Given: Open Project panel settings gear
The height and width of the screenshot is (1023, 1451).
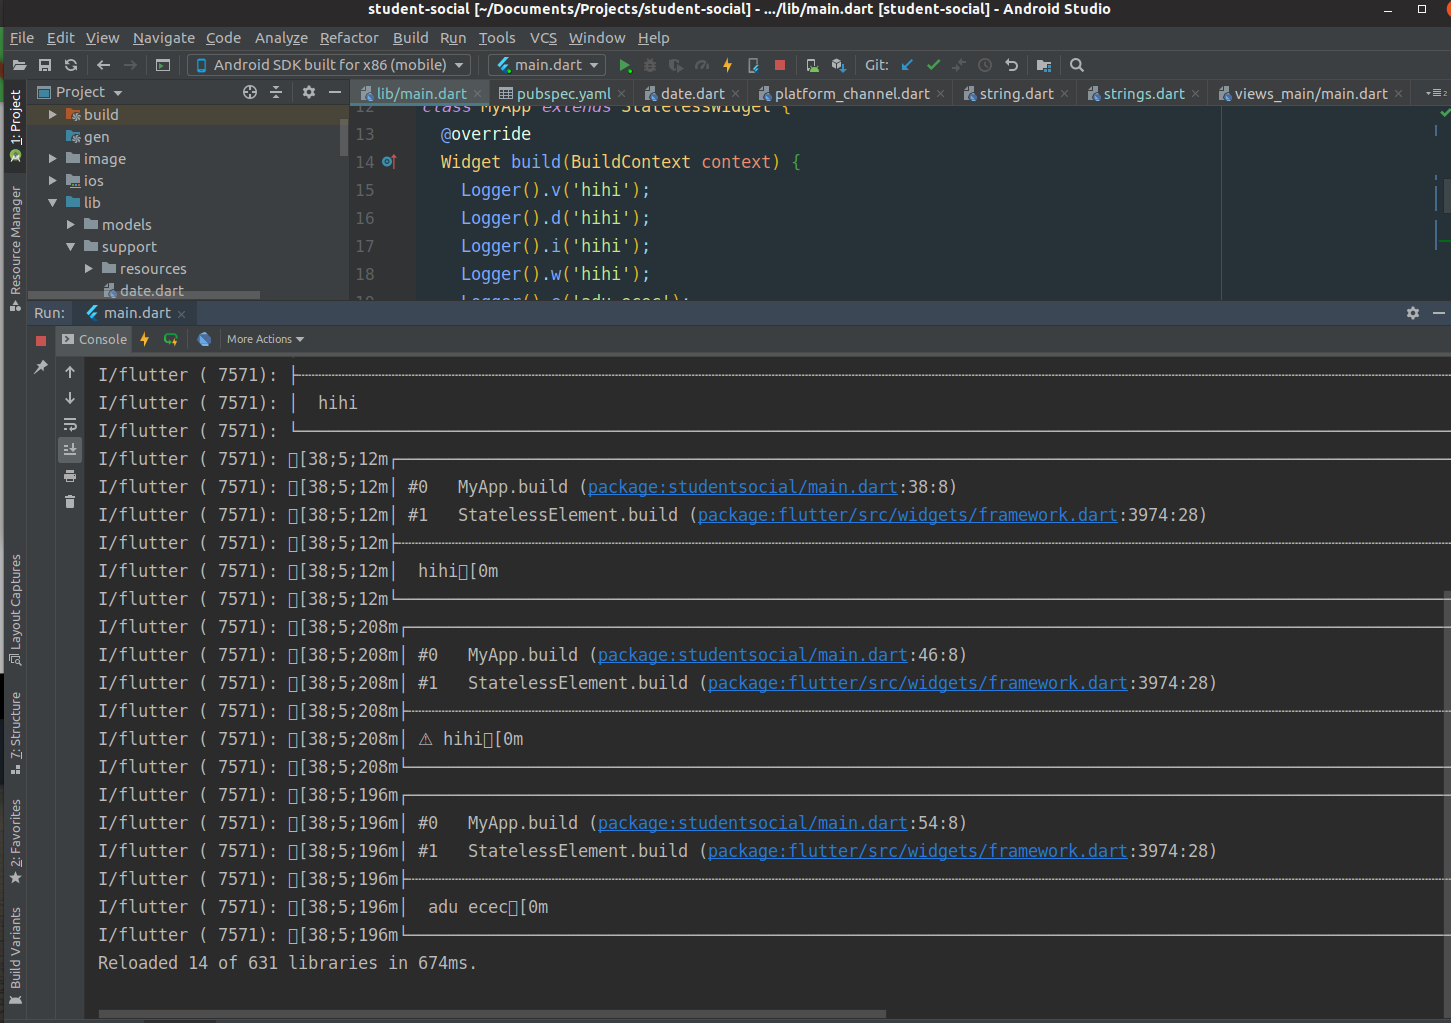Looking at the screenshot, I should (309, 92).
